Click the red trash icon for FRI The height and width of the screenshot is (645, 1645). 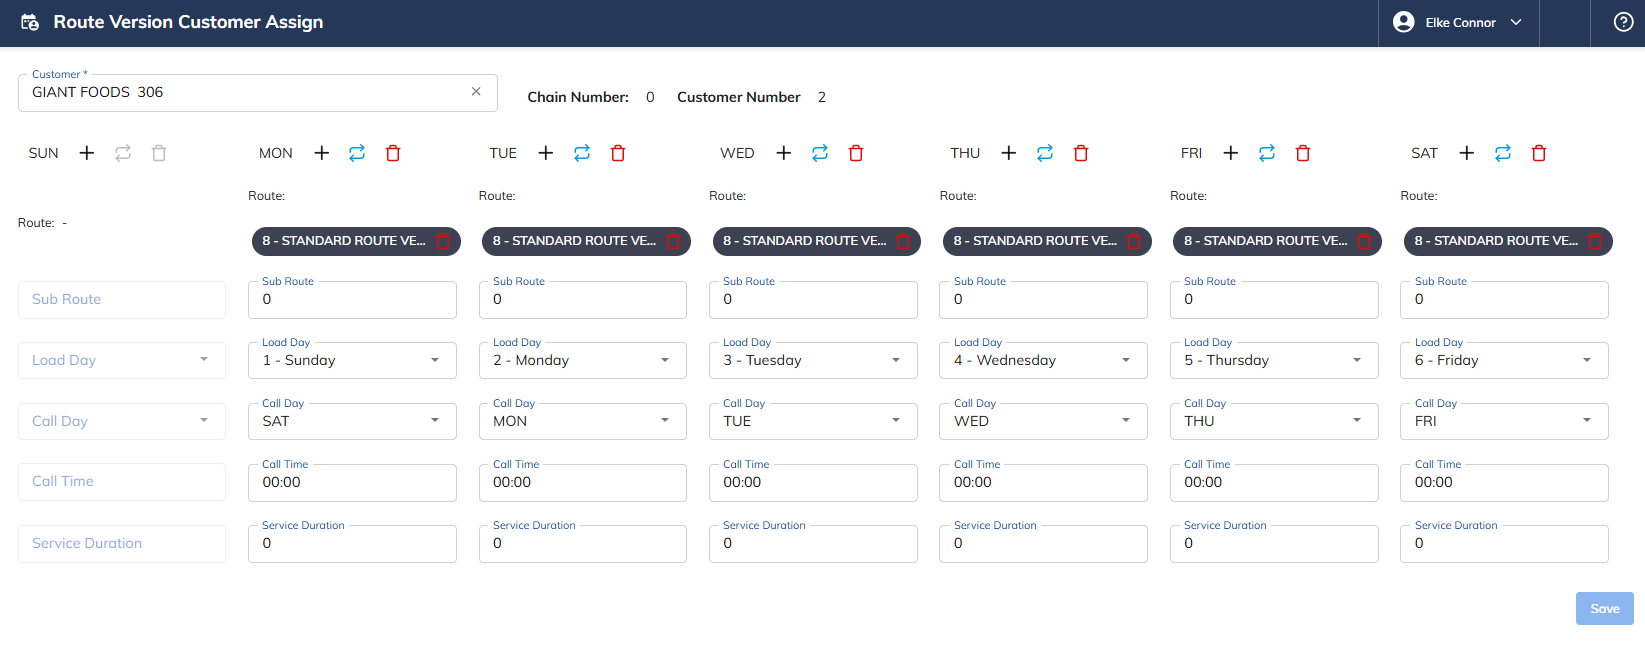click(x=1303, y=153)
